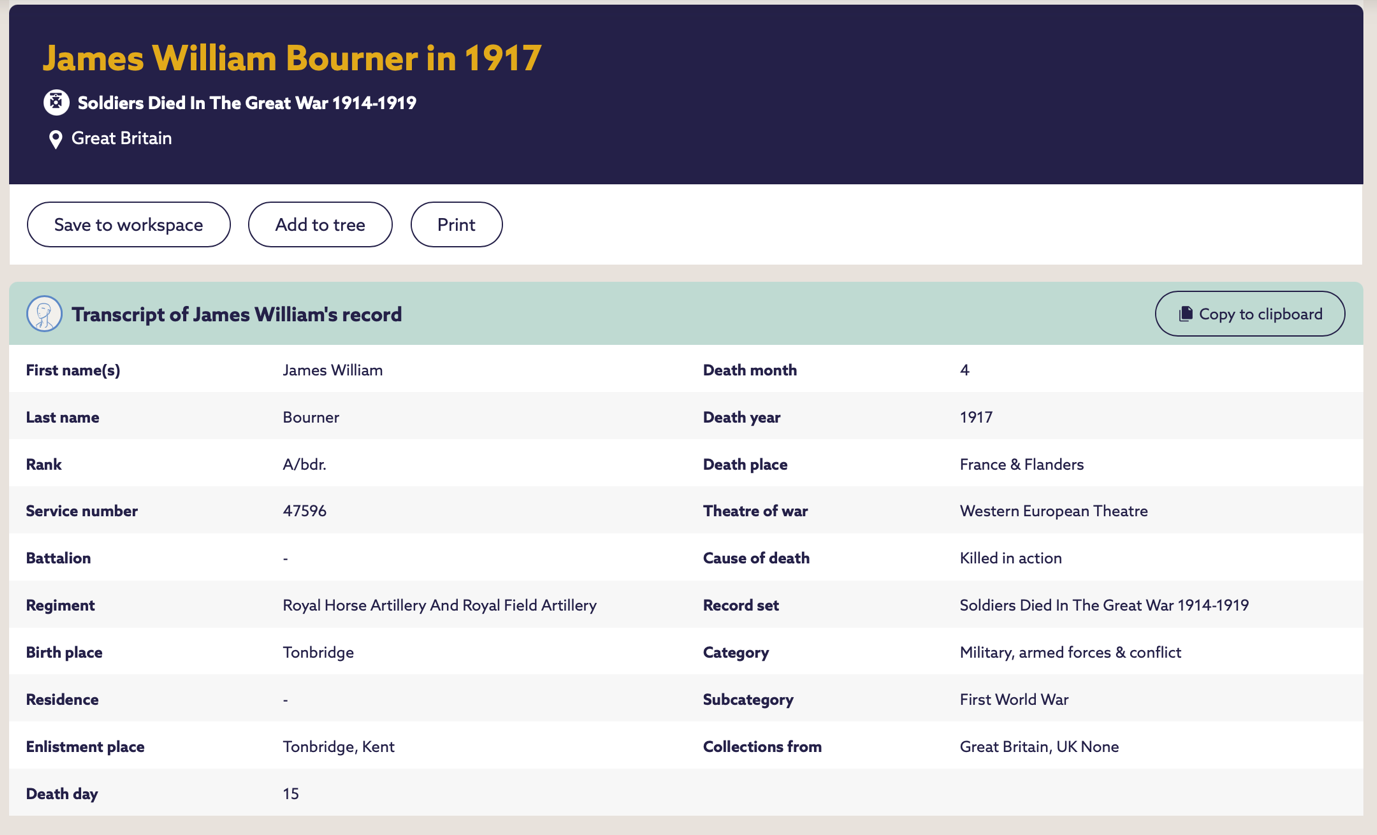Add James William to tree

[x=320, y=225]
